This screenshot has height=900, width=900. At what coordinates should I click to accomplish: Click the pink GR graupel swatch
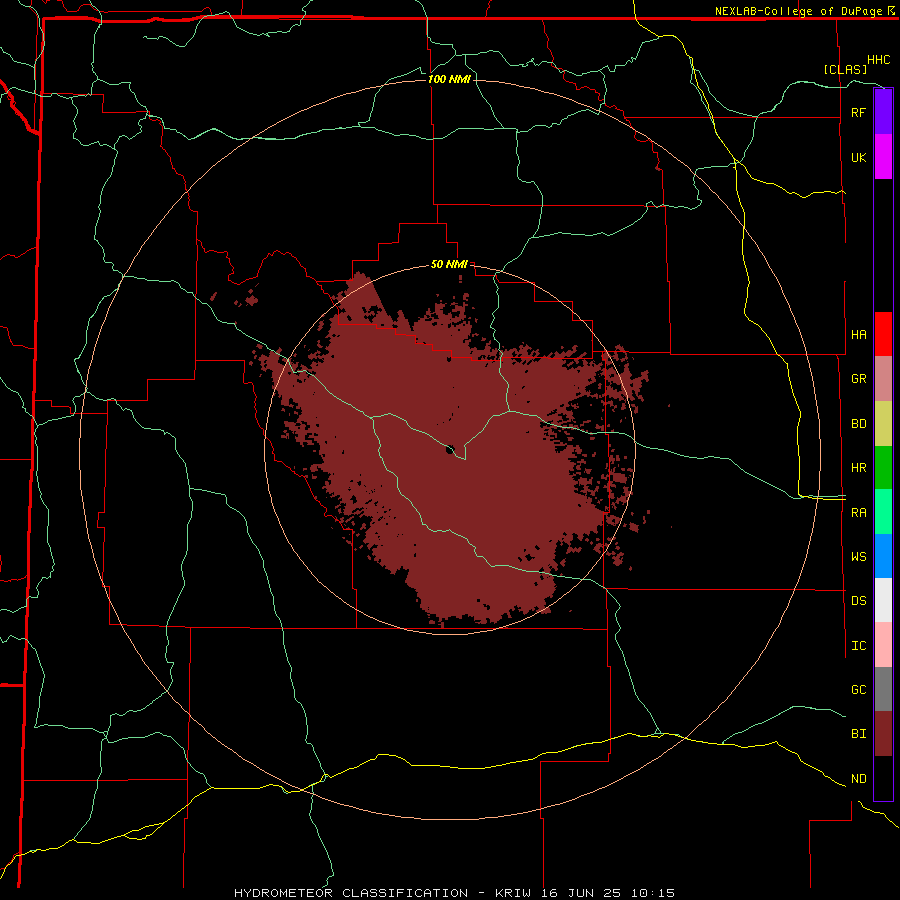pyautogui.click(x=883, y=379)
